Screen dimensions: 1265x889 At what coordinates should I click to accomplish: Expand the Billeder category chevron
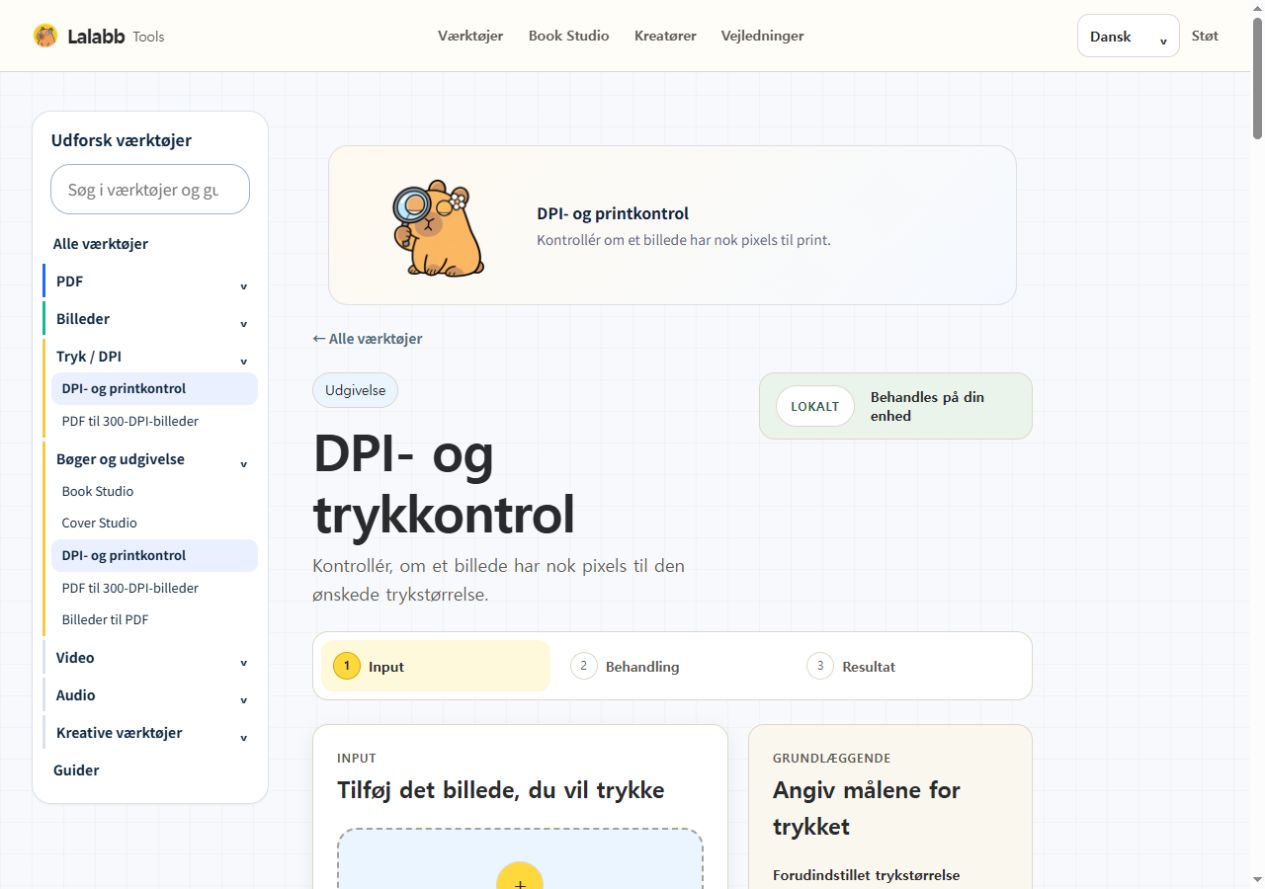(243, 324)
